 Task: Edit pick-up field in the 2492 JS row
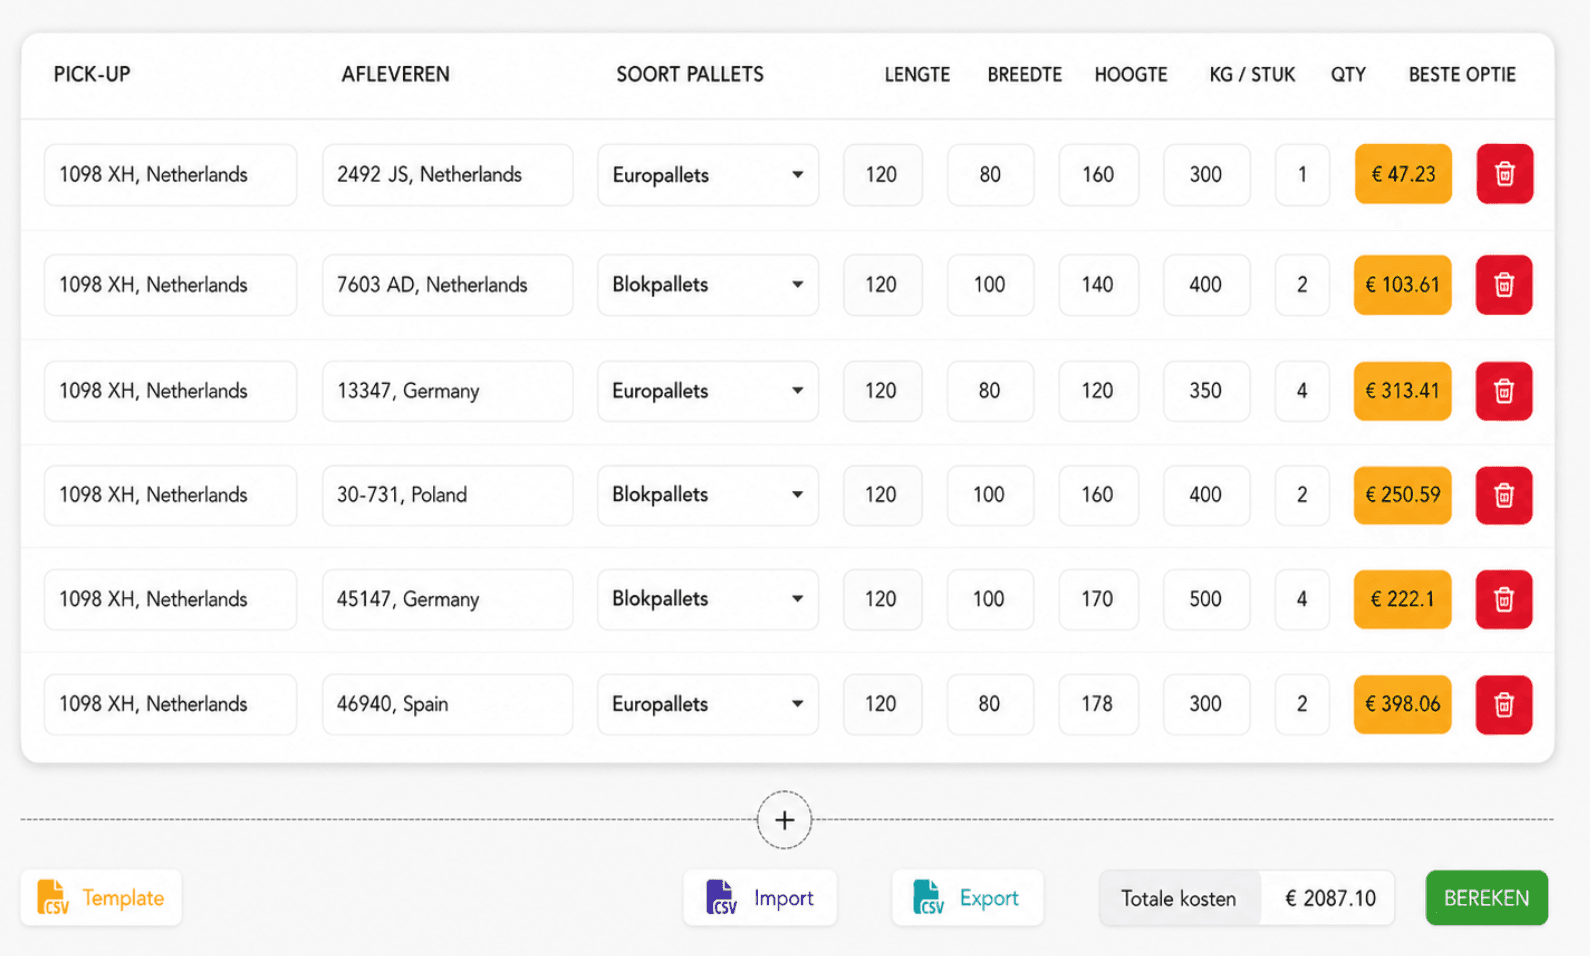click(x=170, y=175)
